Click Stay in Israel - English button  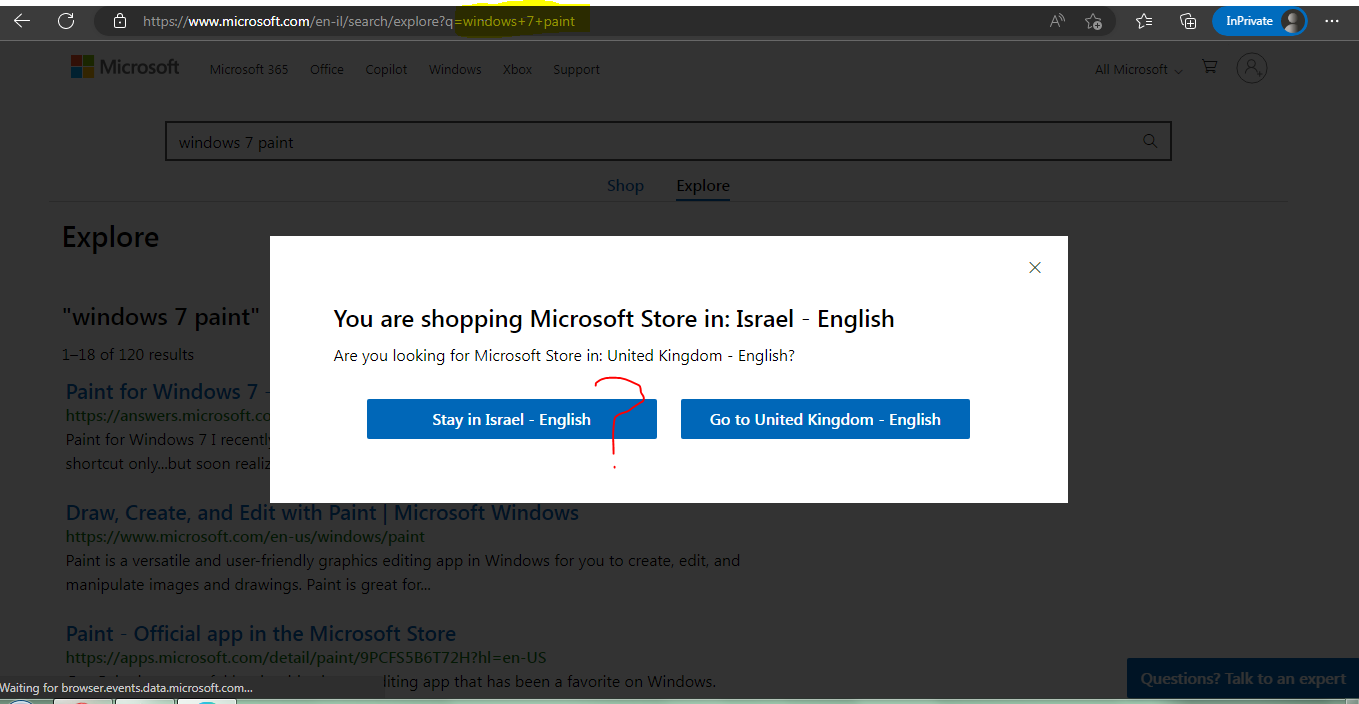[511, 419]
